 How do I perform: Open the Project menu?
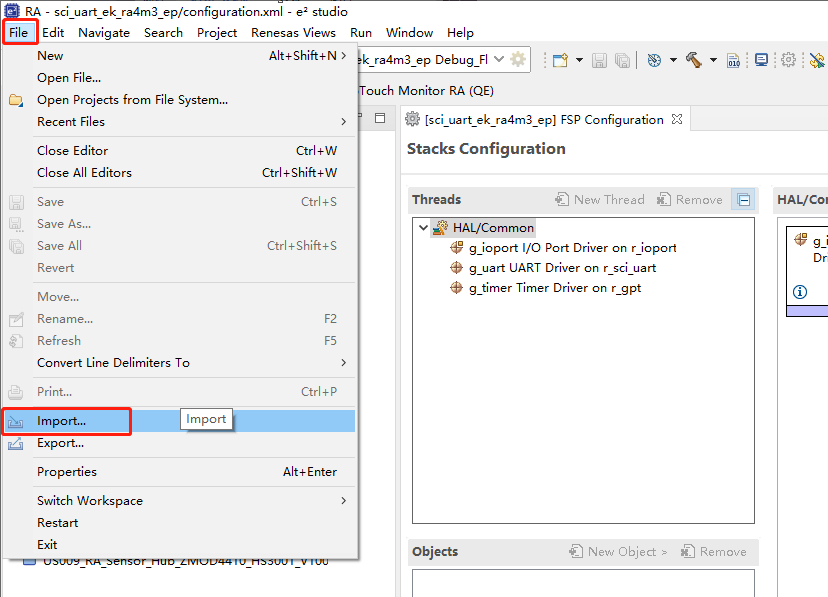point(217,33)
